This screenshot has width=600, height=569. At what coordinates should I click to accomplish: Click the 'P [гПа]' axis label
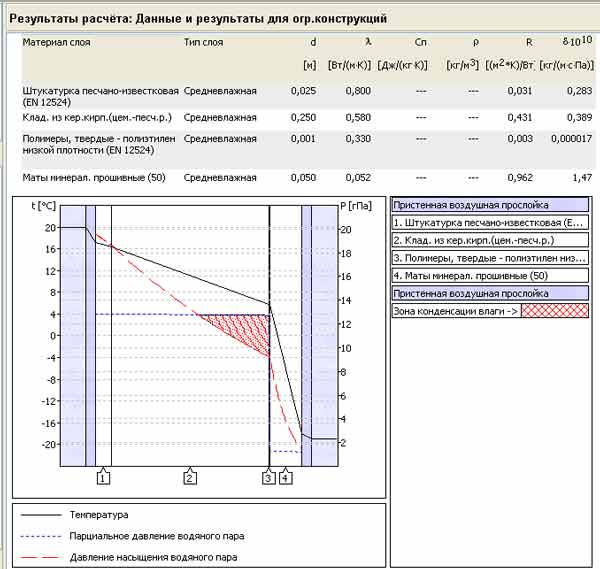click(356, 206)
